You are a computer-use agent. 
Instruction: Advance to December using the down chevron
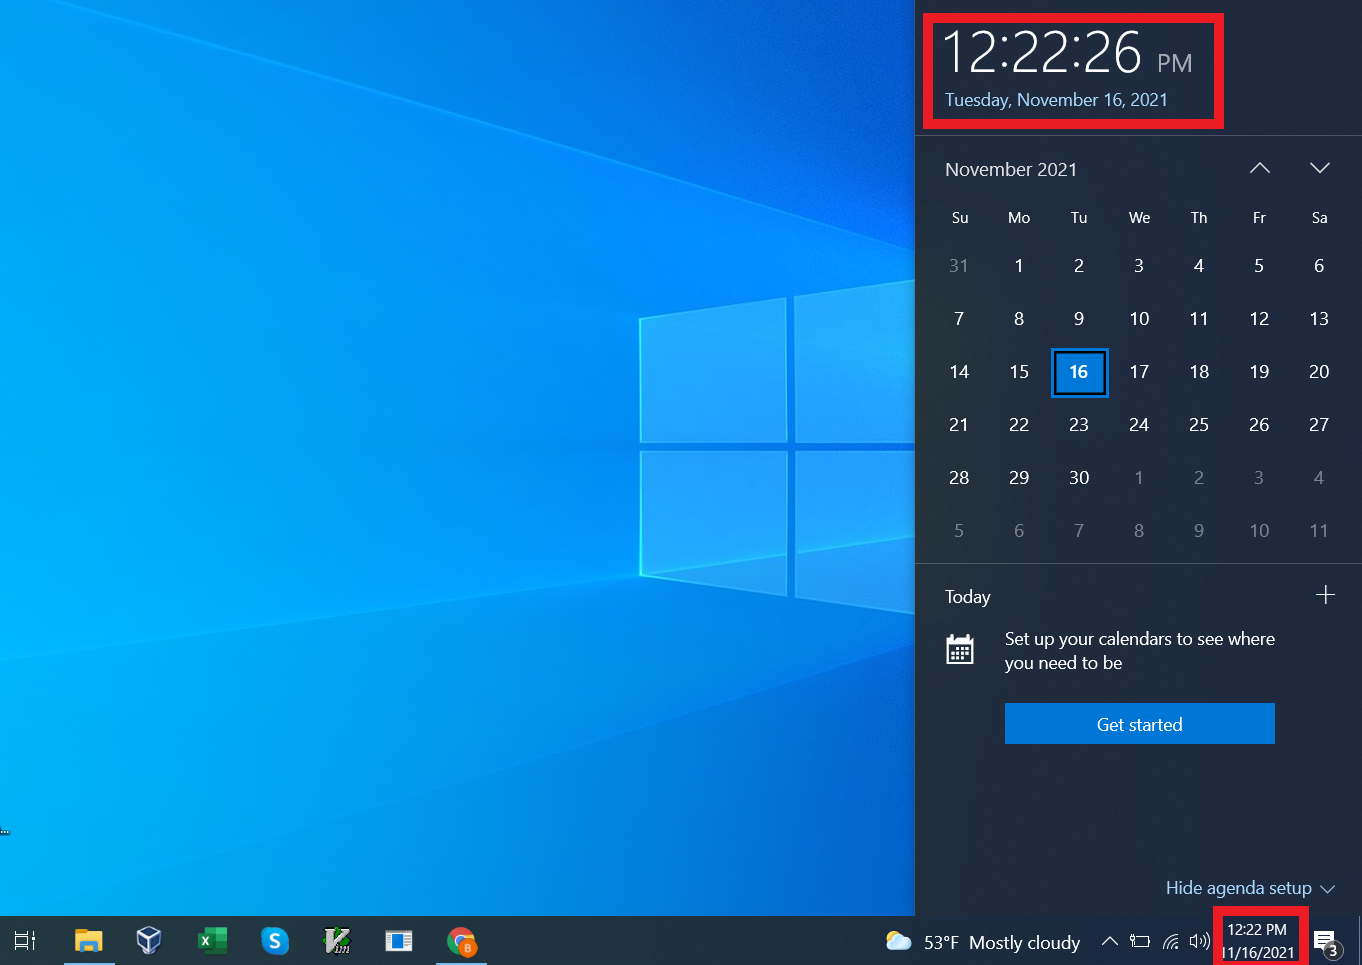click(1319, 168)
